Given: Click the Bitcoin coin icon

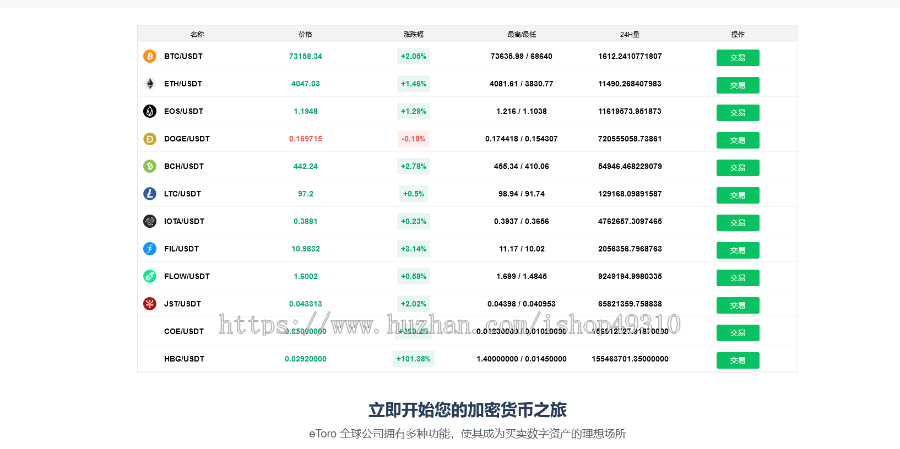Looking at the screenshot, I should click(149, 56).
